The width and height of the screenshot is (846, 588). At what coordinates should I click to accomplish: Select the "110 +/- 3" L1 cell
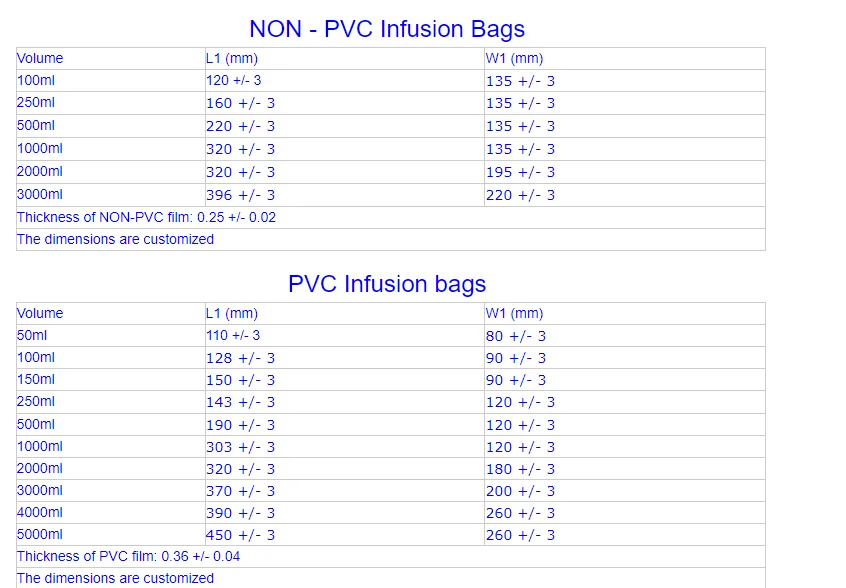[x=233, y=336]
